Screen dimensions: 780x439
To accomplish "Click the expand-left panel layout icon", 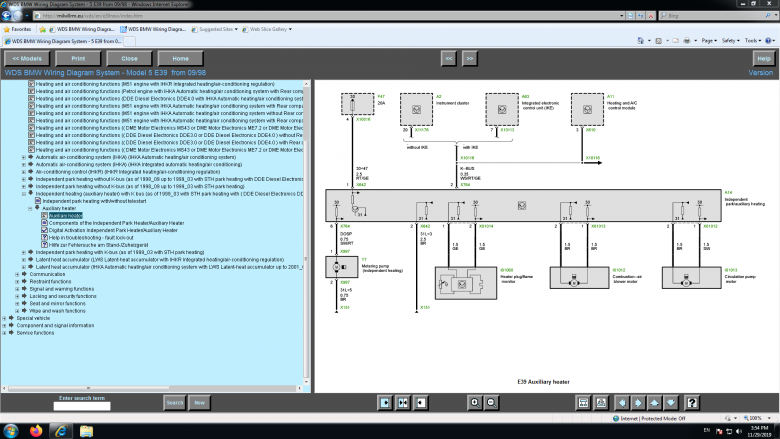I will (385, 403).
